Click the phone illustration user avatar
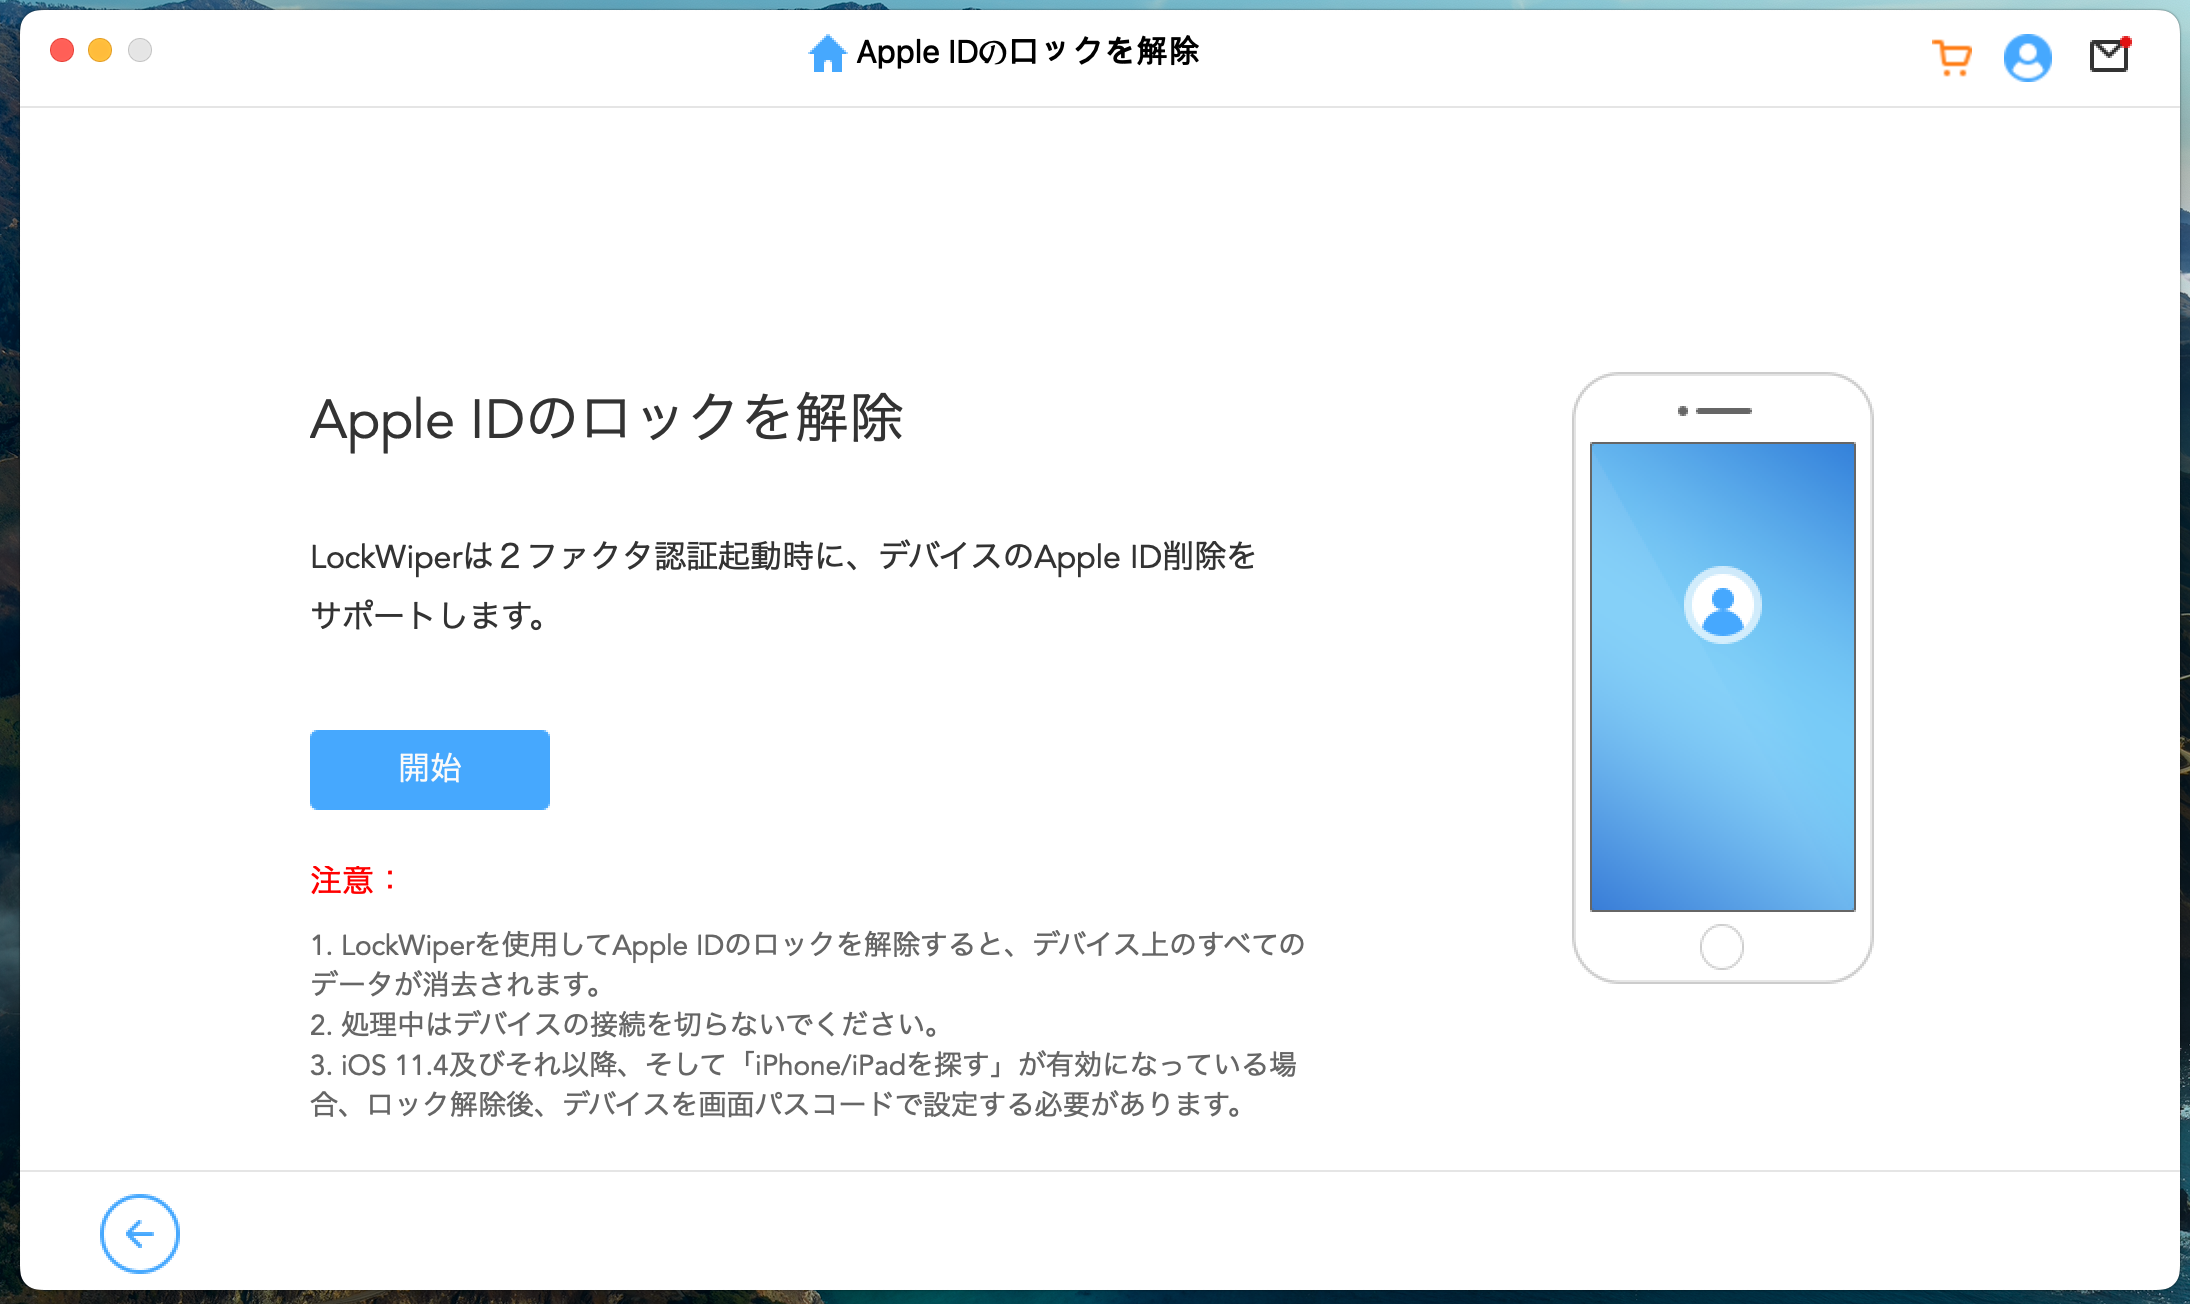This screenshot has width=2190, height=1304. click(1722, 605)
